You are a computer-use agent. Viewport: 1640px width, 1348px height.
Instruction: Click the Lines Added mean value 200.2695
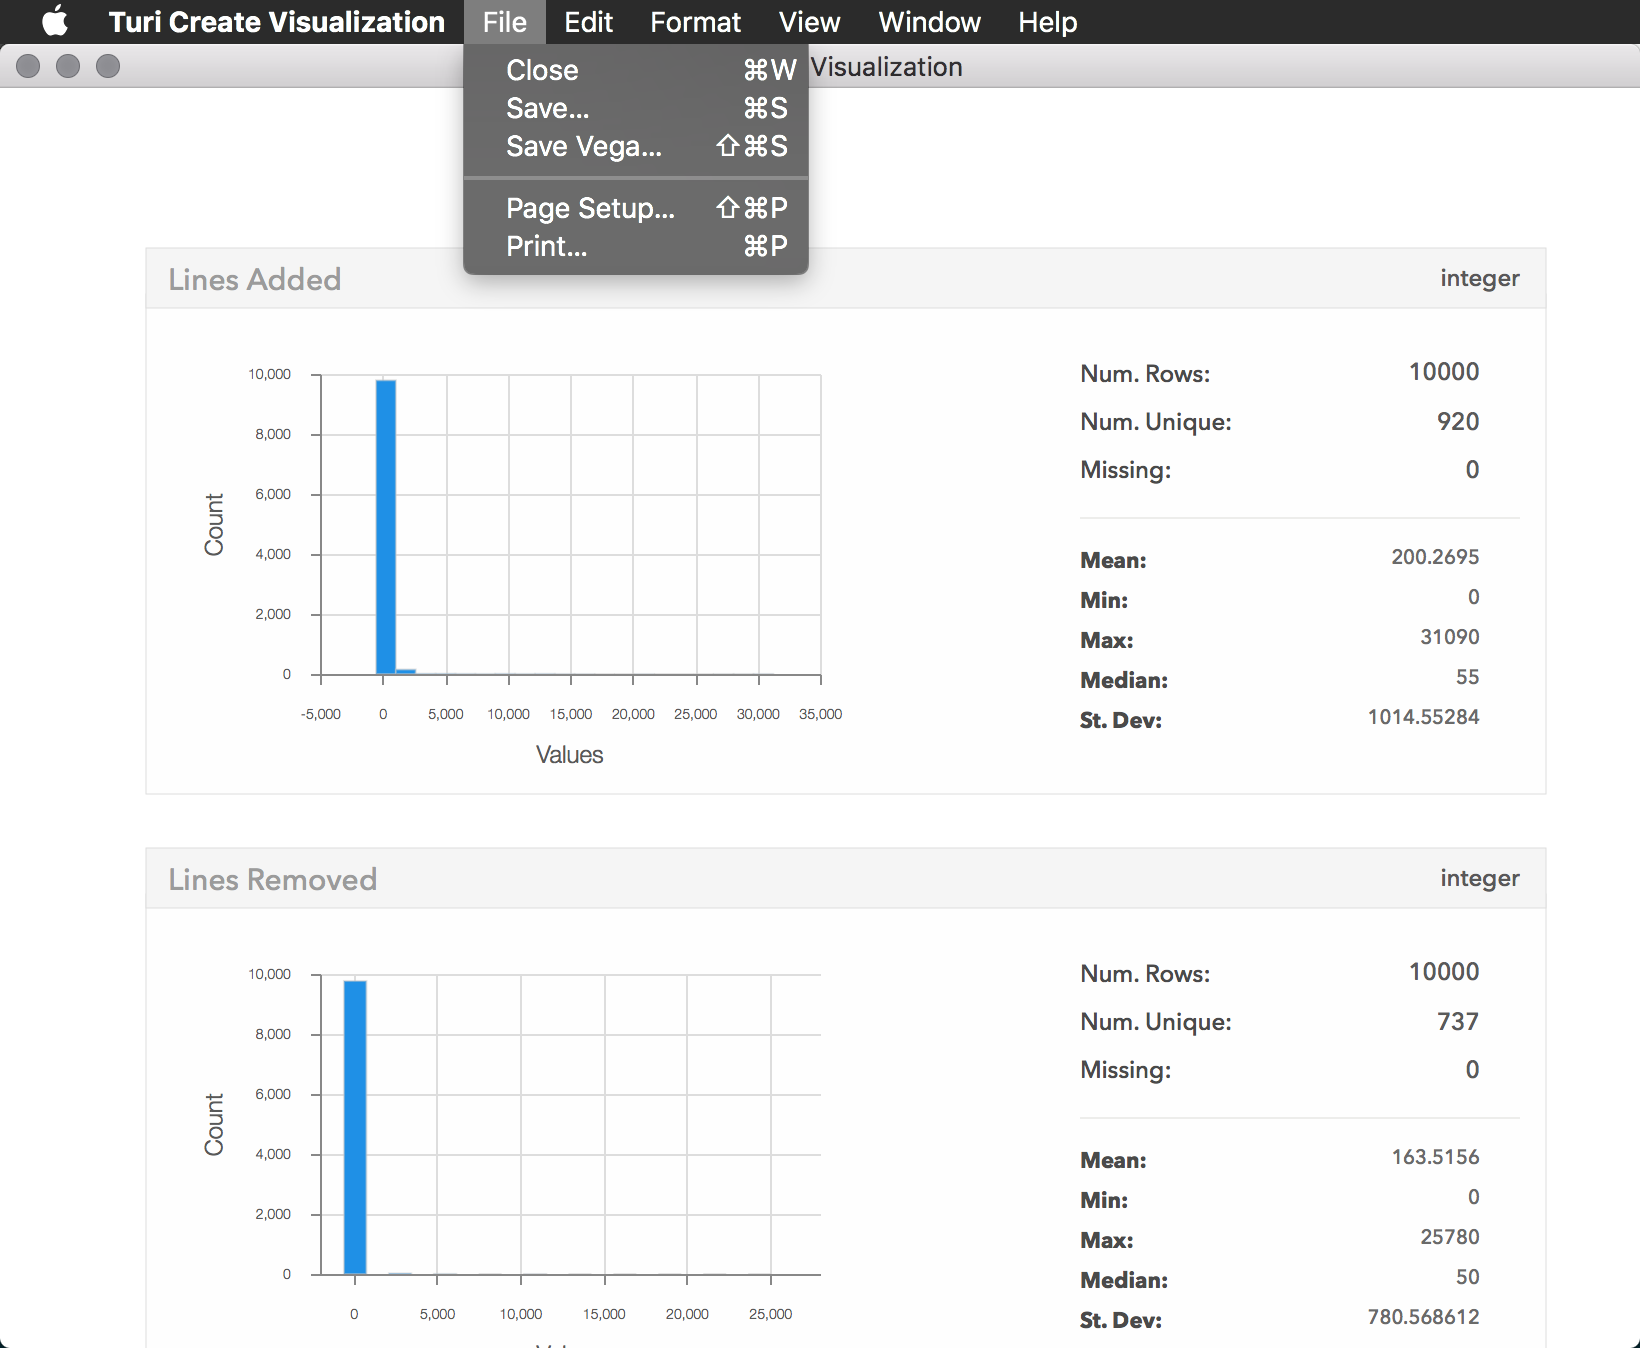click(x=1435, y=557)
